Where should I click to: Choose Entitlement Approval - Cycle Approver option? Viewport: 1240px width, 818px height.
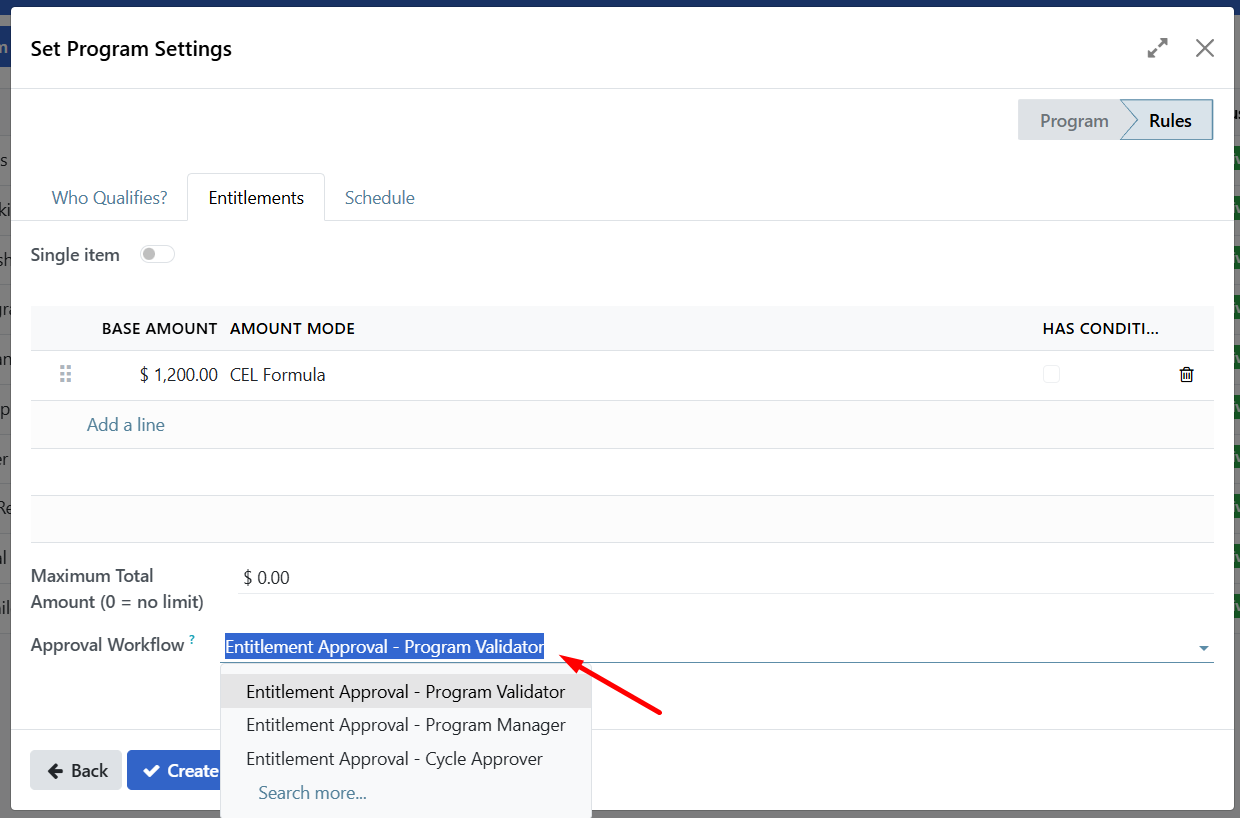click(394, 759)
